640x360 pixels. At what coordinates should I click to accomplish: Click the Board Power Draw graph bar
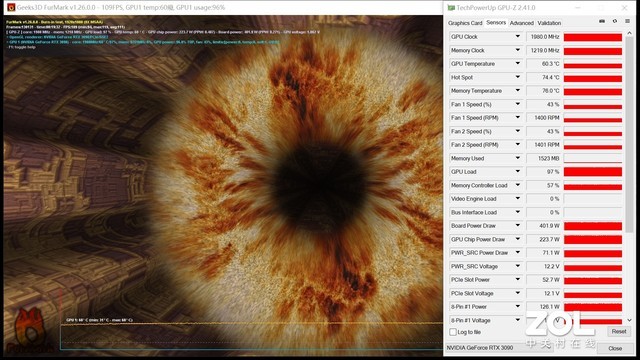tap(593, 226)
